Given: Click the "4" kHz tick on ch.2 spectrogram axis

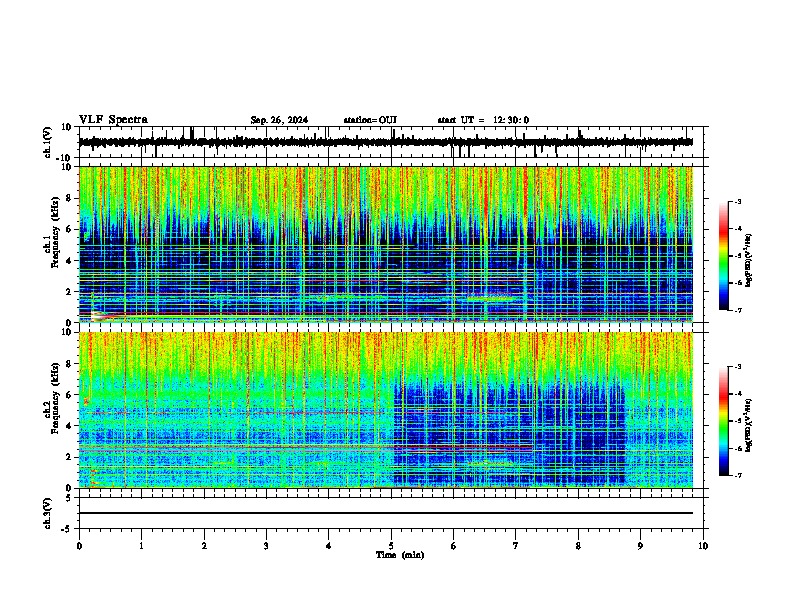Looking at the screenshot, I should coord(70,426).
